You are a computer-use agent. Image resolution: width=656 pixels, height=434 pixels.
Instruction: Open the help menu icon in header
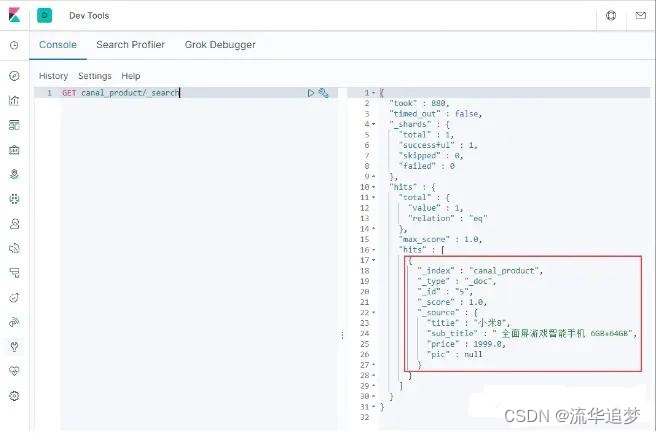tap(611, 15)
